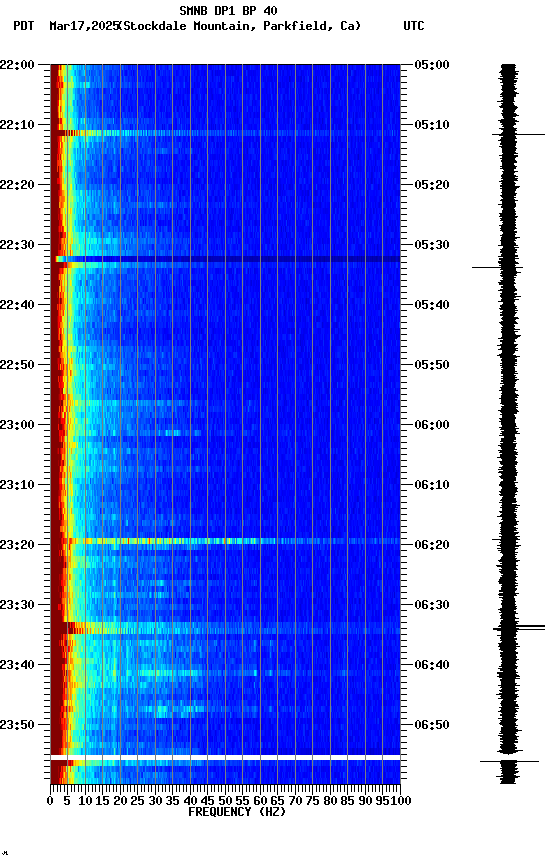The height and width of the screenshot is (864, 552).
Task: Click the 05:50 UTC time label
Action: click(x=431, y=365)
